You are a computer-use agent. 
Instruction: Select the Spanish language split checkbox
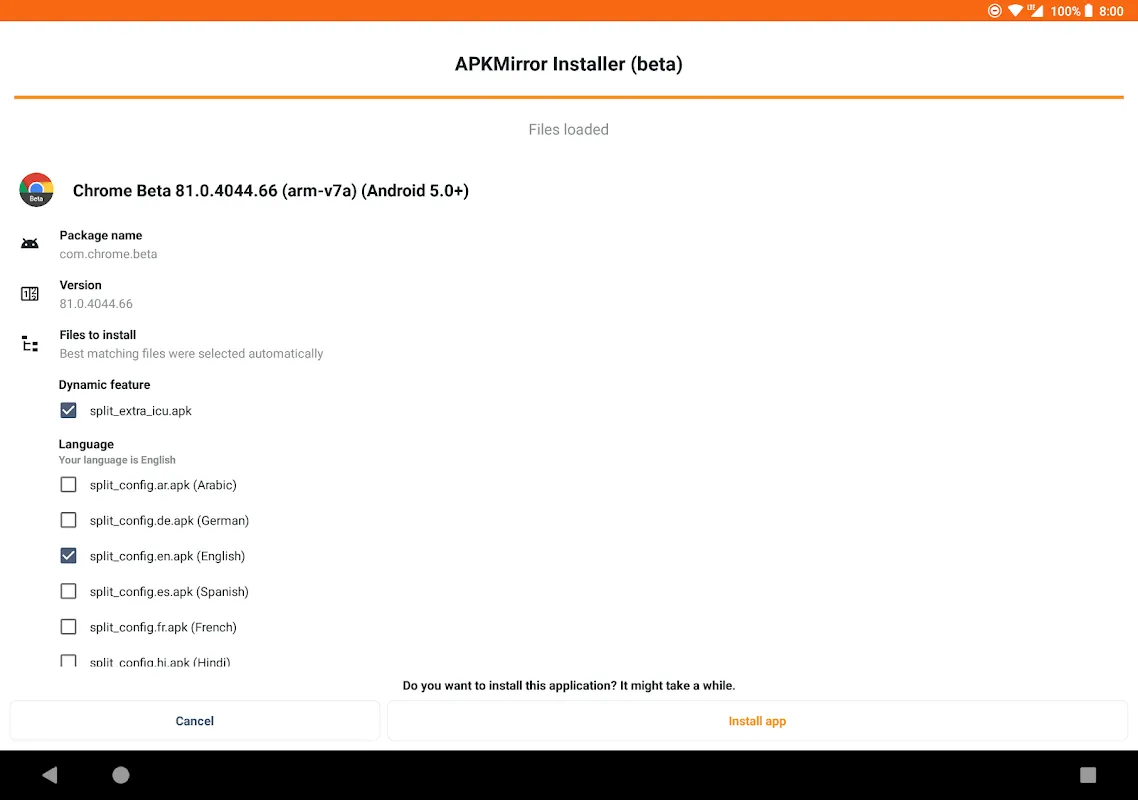68,591
